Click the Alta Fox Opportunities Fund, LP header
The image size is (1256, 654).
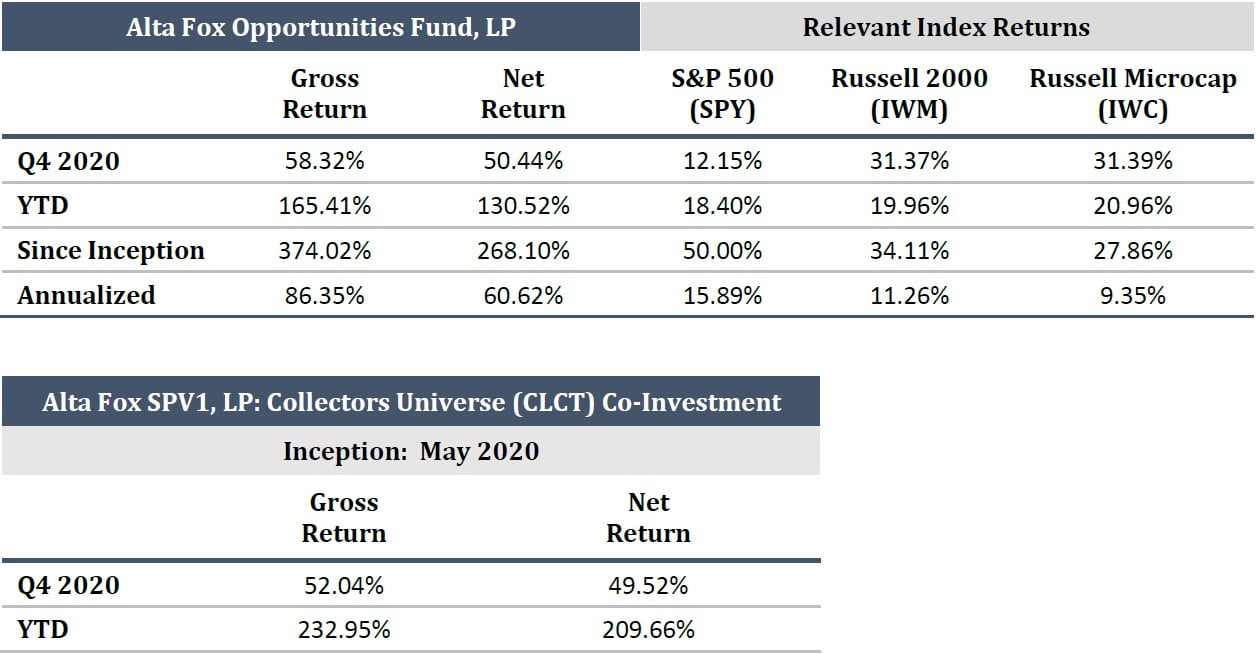pyautogui.click(x=320, y=27)
